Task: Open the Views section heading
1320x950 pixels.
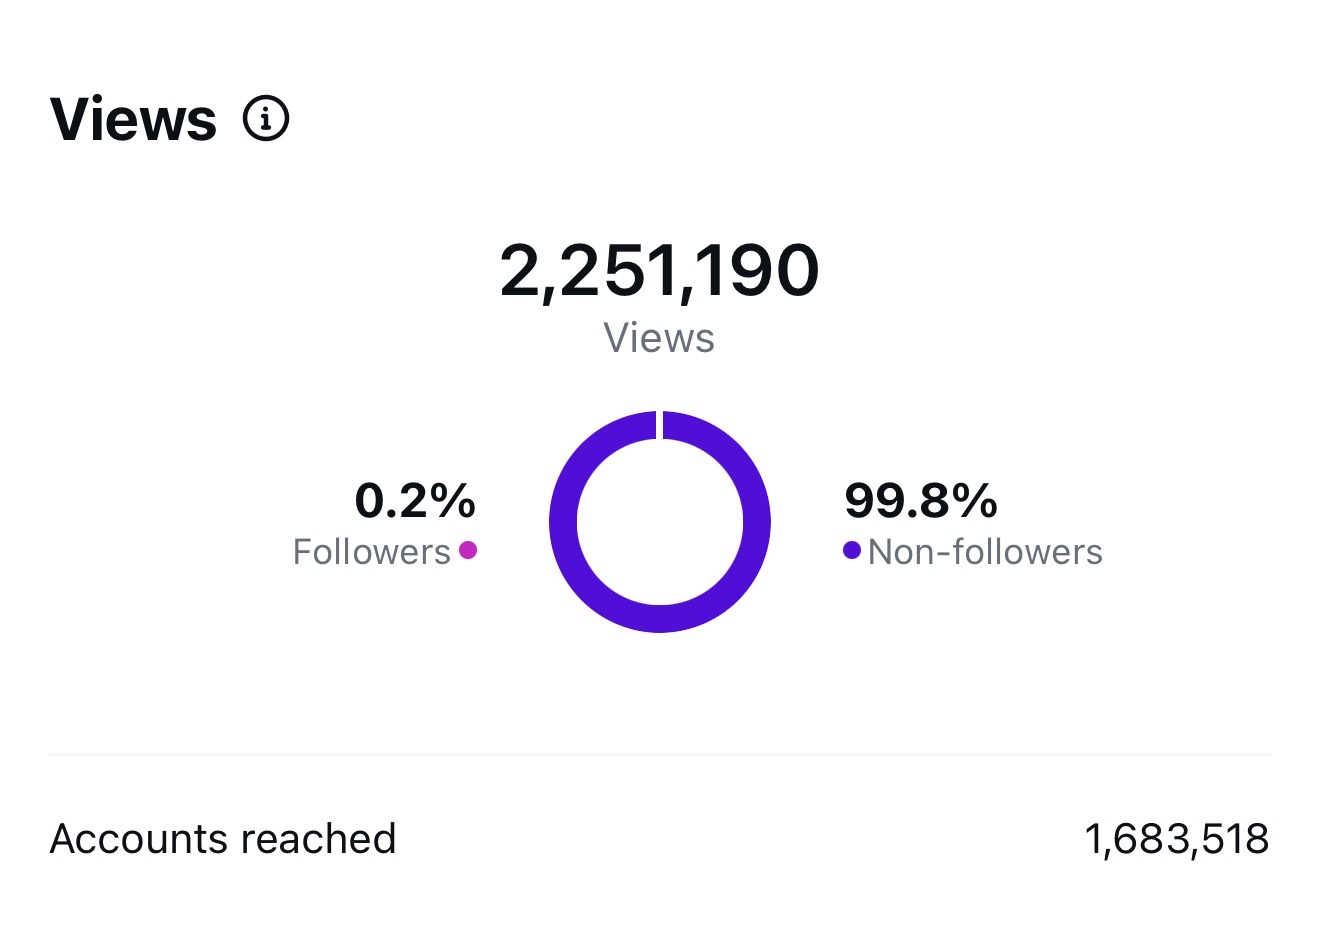Action: coord(134,117)
